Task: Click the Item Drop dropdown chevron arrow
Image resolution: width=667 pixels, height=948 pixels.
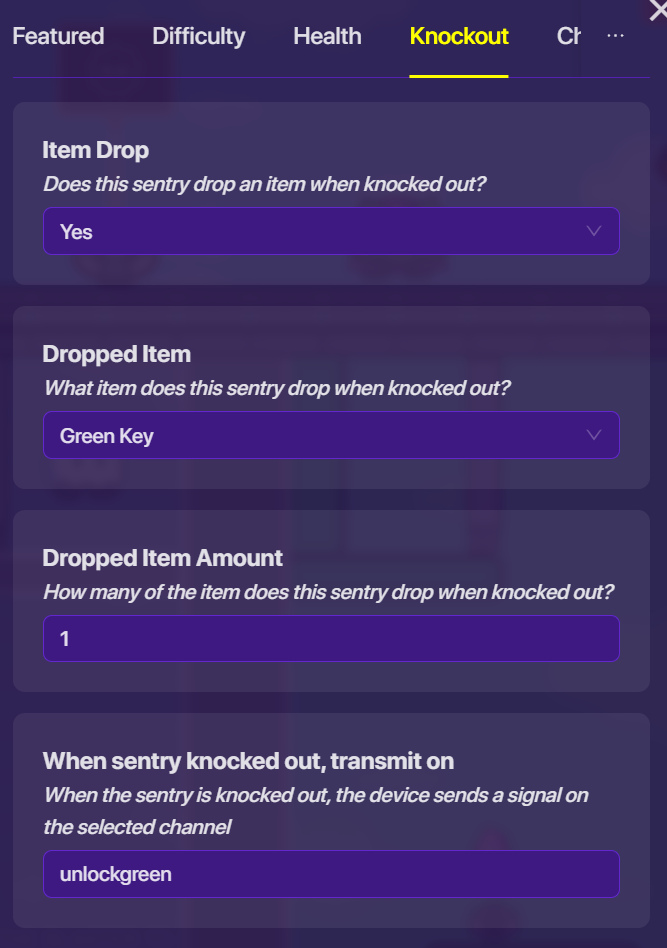Action: (594, 231)
